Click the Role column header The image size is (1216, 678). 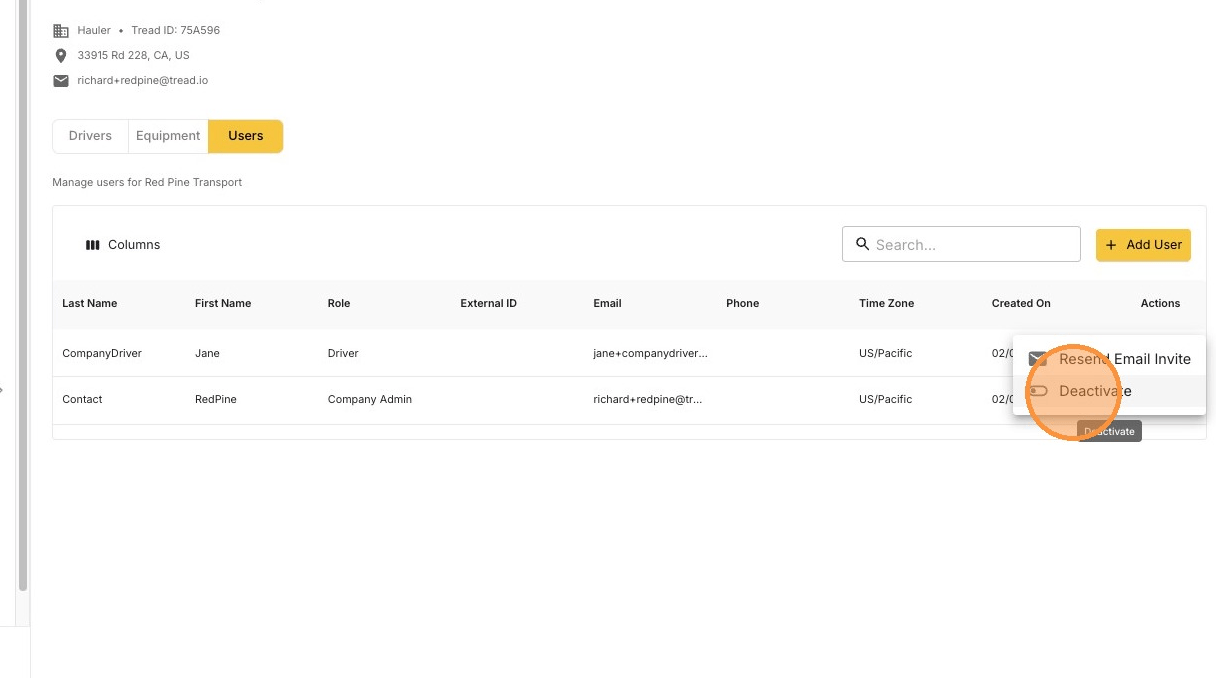339,303
